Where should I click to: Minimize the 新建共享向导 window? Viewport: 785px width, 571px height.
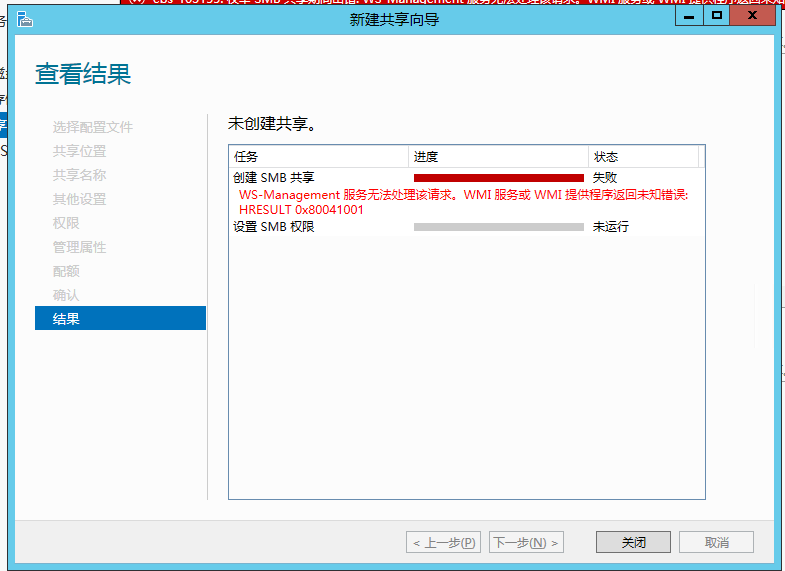coord(689,16)
